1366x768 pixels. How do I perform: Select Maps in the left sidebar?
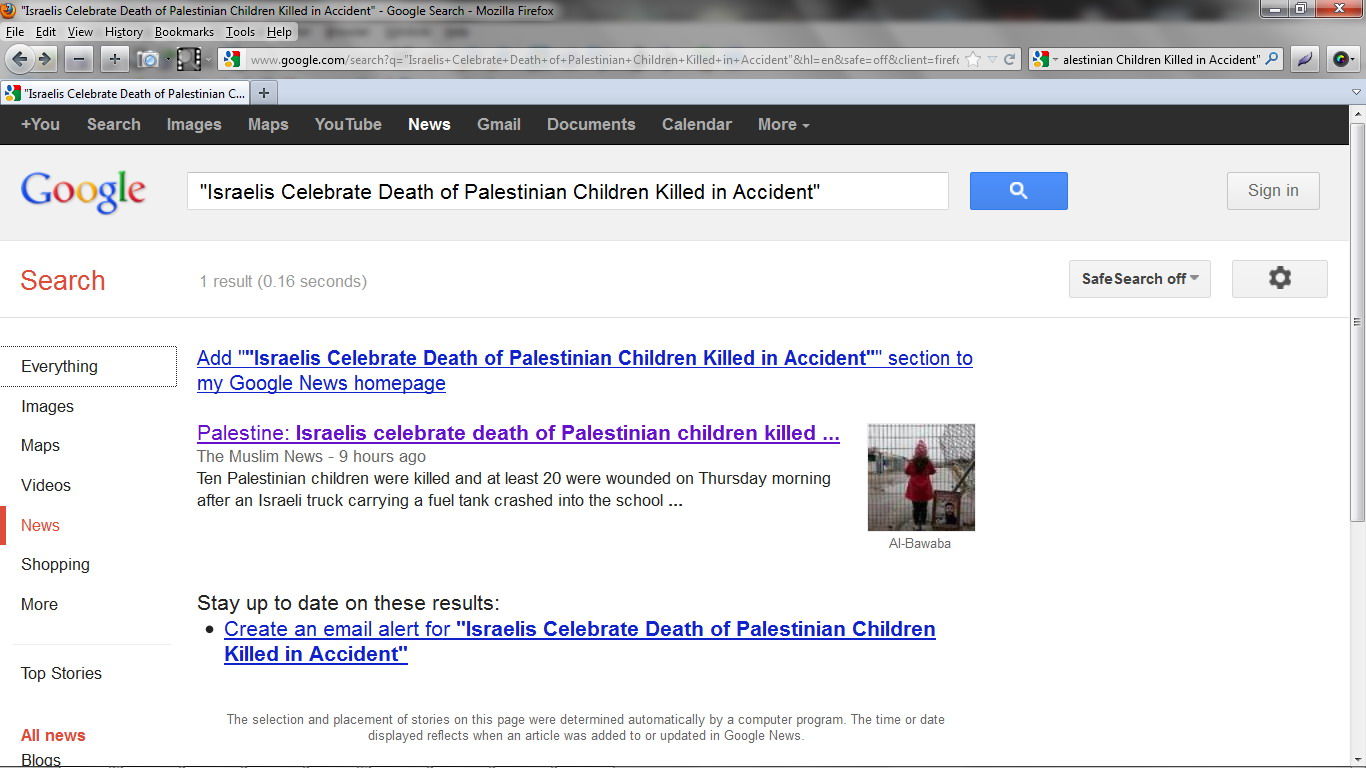[40, 445]
